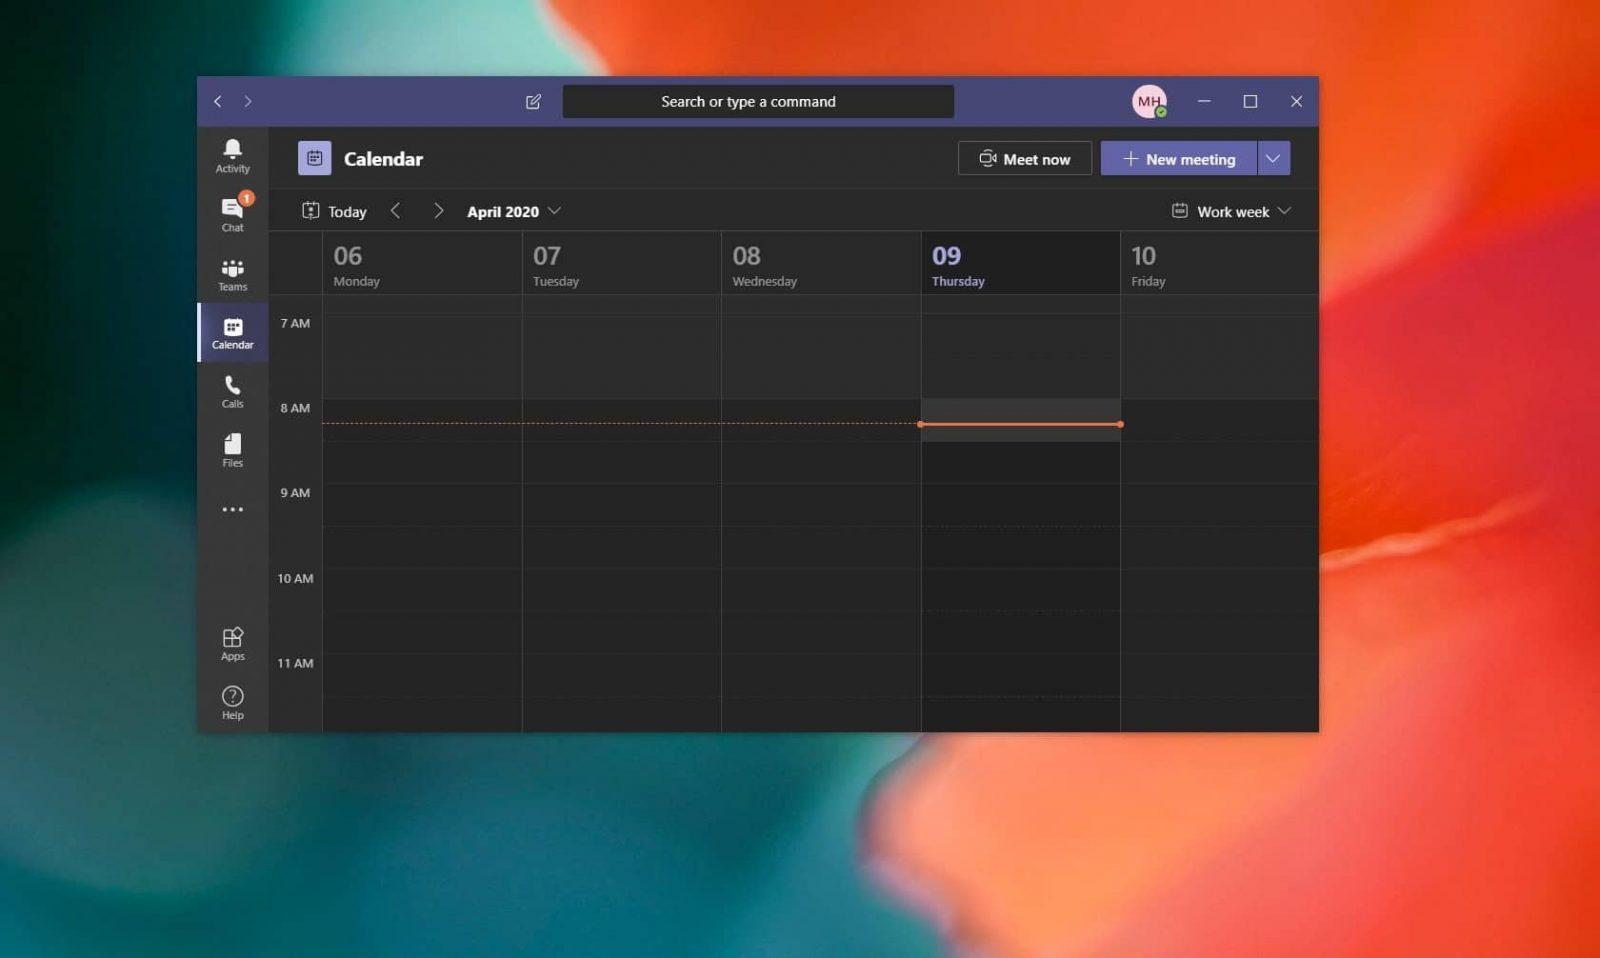Select the 10 Friday column header
Screen dimensions: 1600x958
click(x=1219, y=264)
